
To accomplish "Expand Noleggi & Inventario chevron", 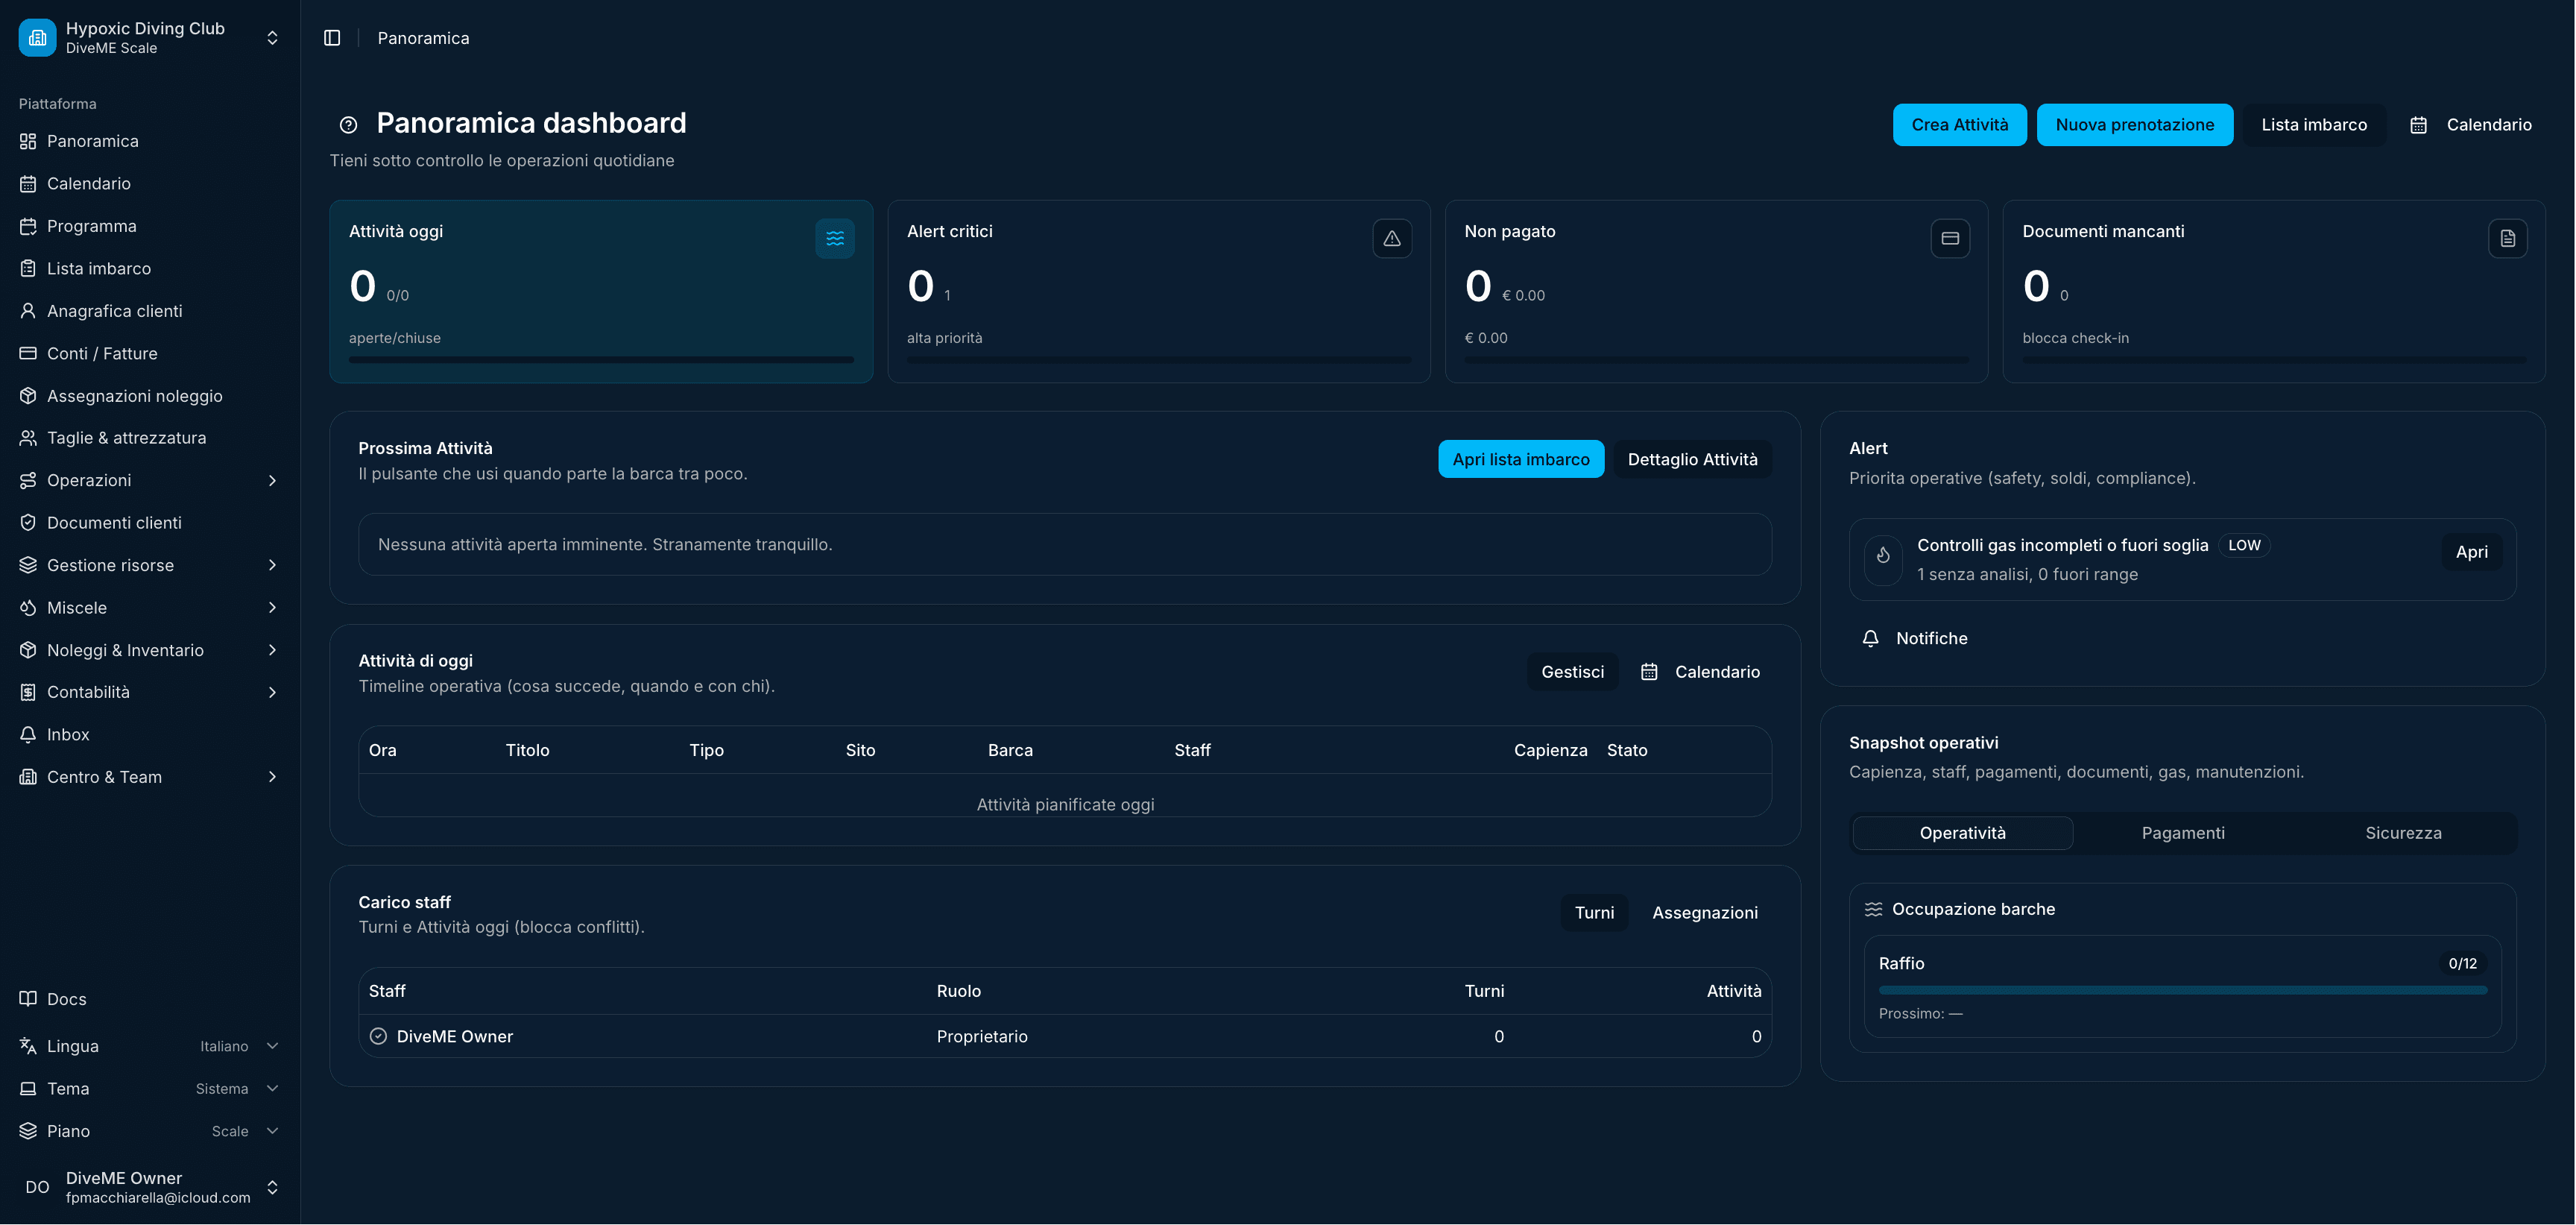I will (x=272, y=650).
